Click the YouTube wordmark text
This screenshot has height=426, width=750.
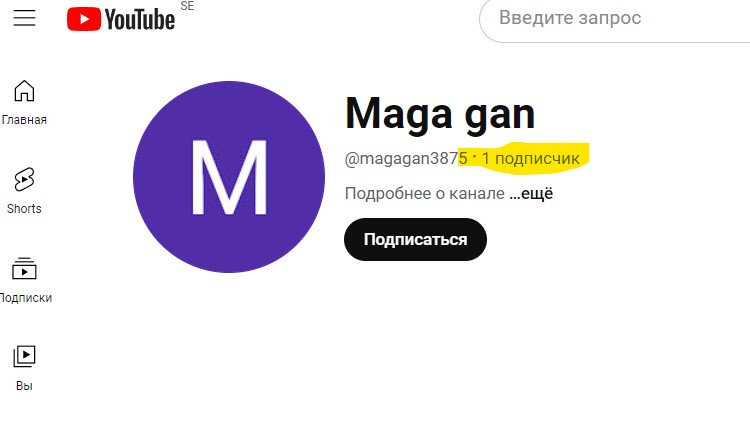click(x=140, y=20)
